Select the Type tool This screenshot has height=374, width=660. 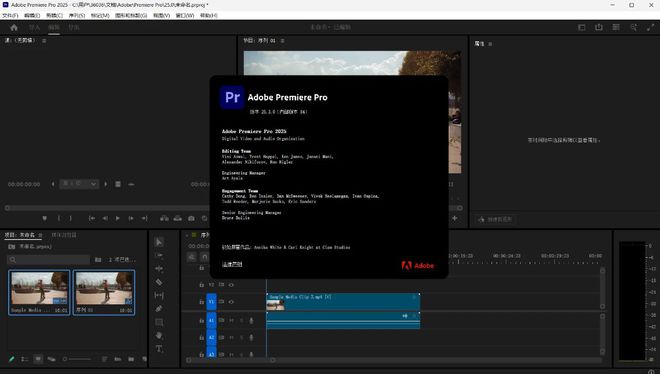coord(159,349)
